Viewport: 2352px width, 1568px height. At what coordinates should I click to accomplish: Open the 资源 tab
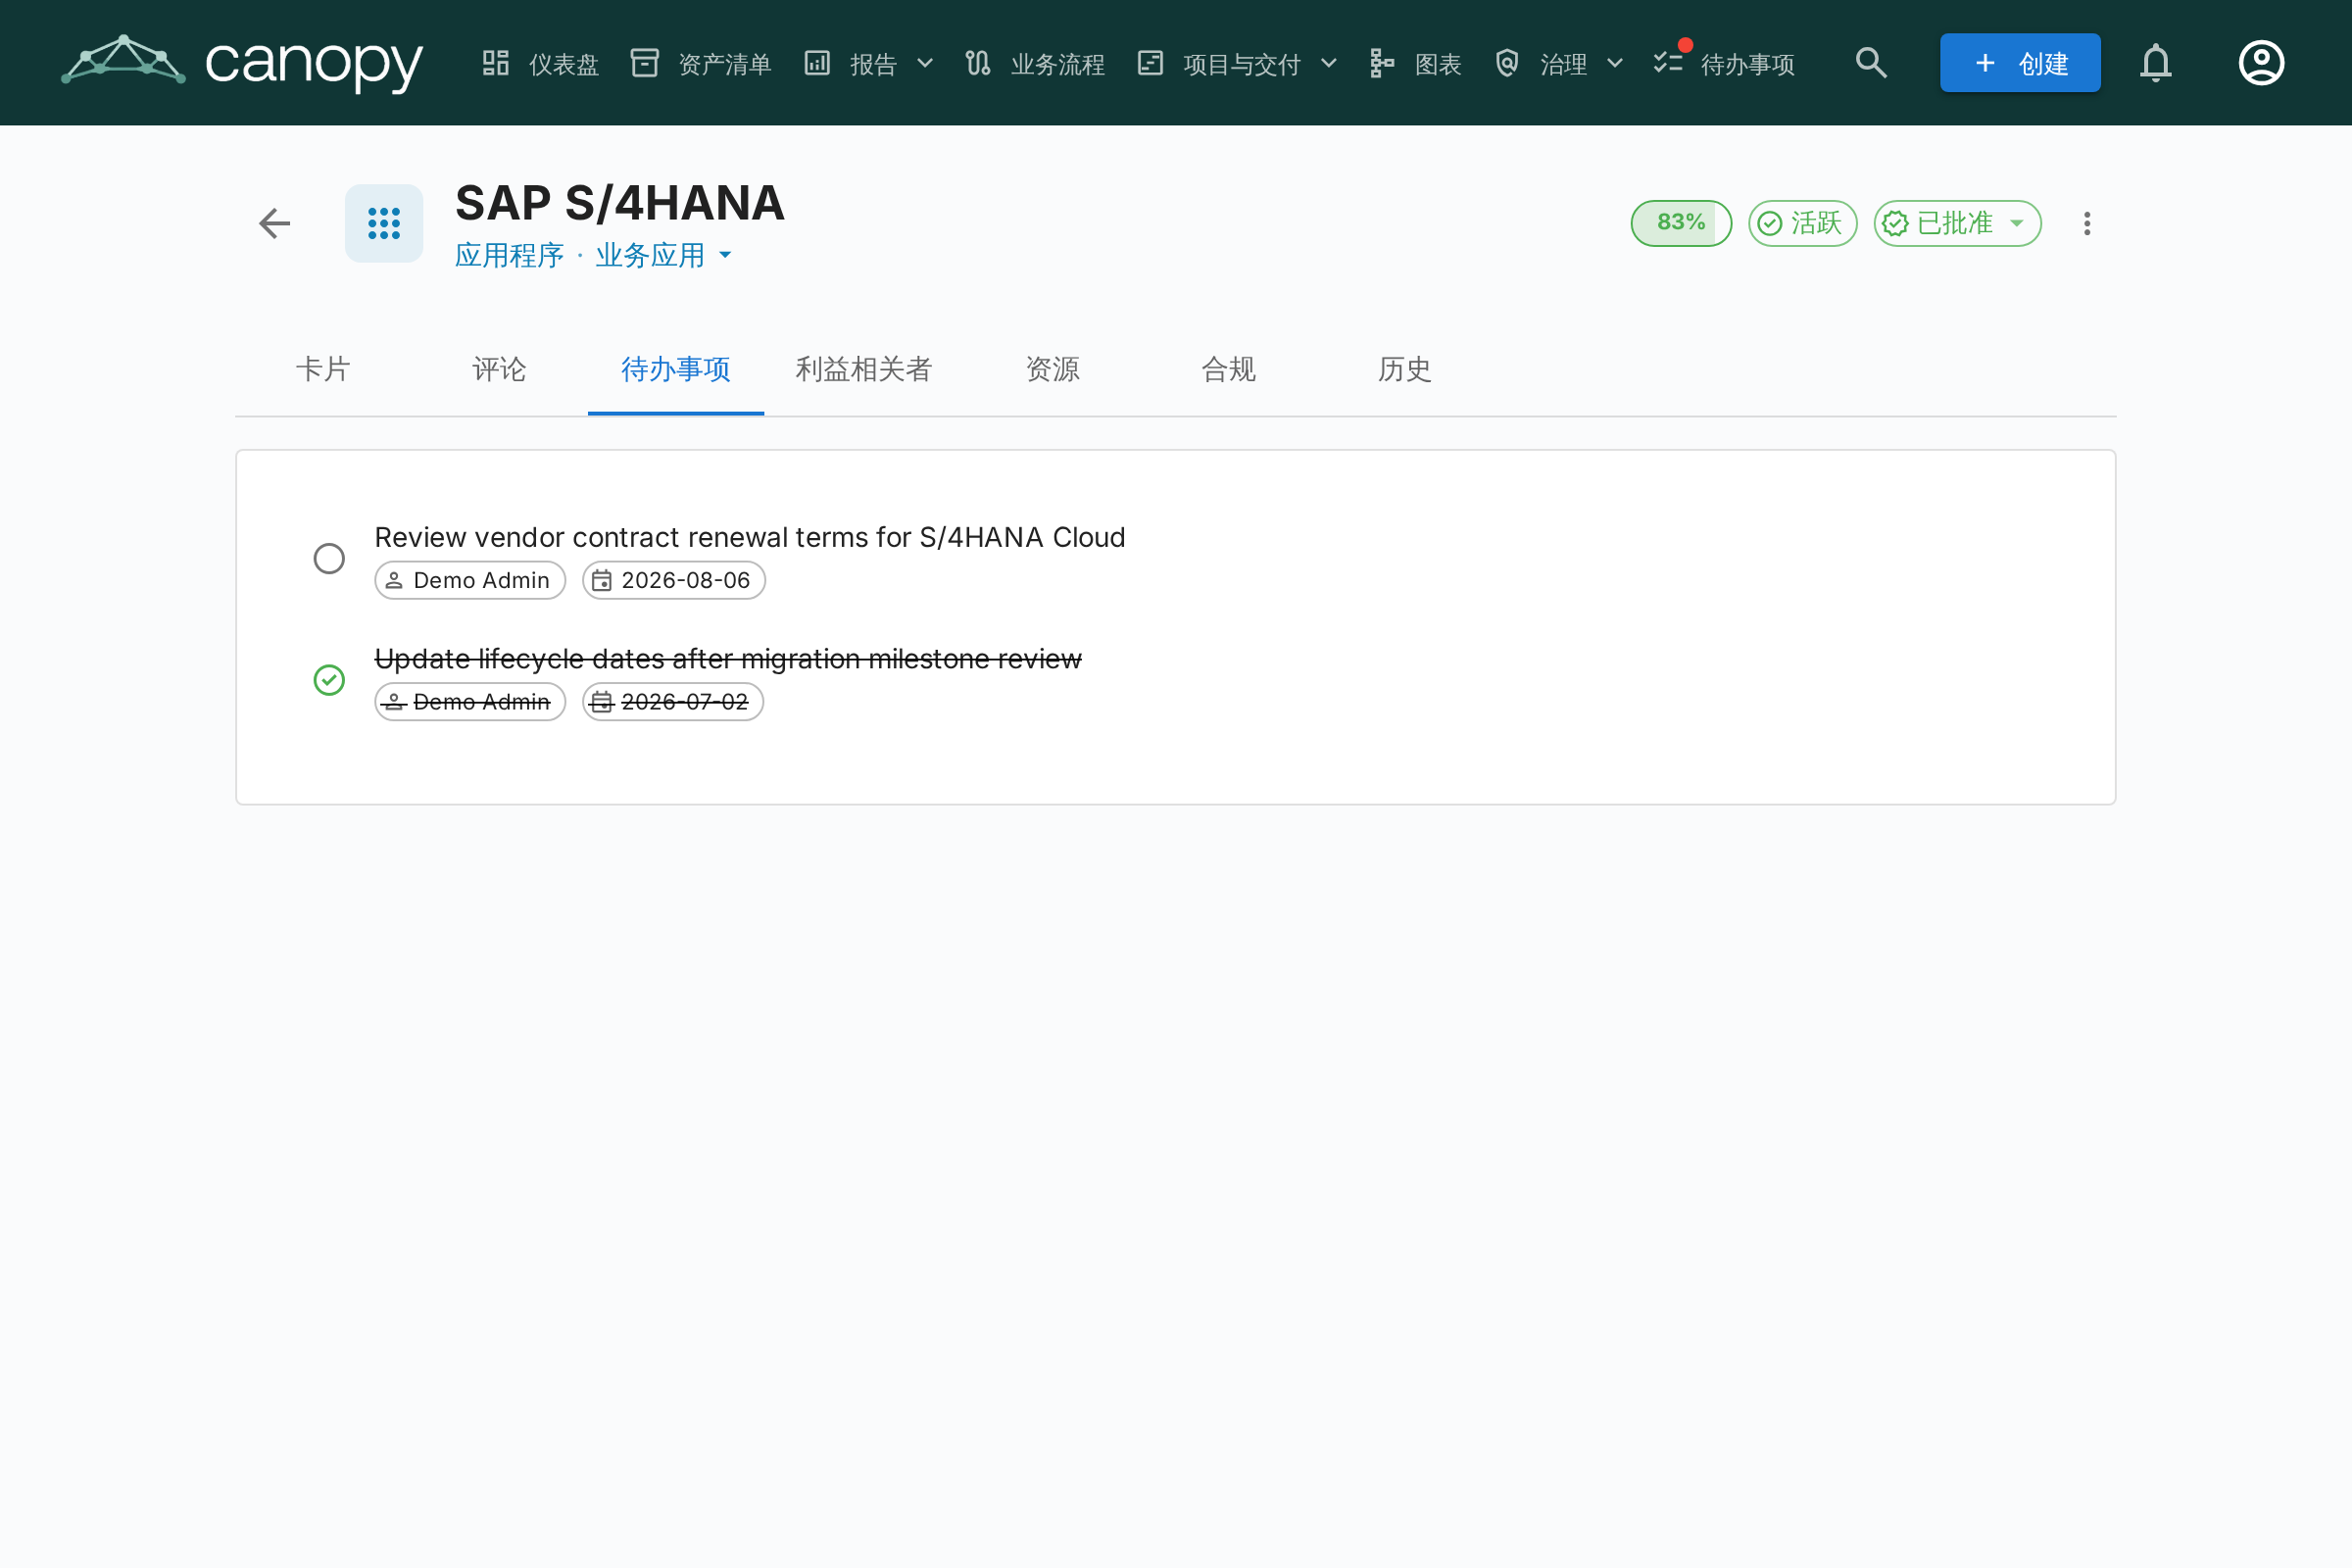1053,370
